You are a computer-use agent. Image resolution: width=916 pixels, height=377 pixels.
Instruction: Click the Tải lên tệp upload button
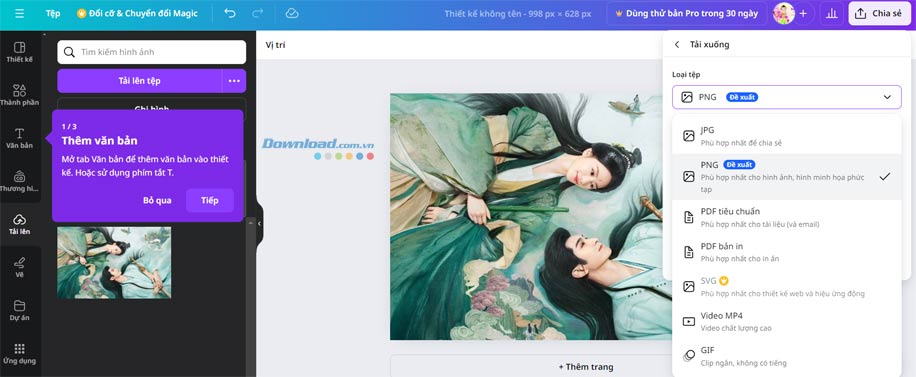[x=140, y=81]
